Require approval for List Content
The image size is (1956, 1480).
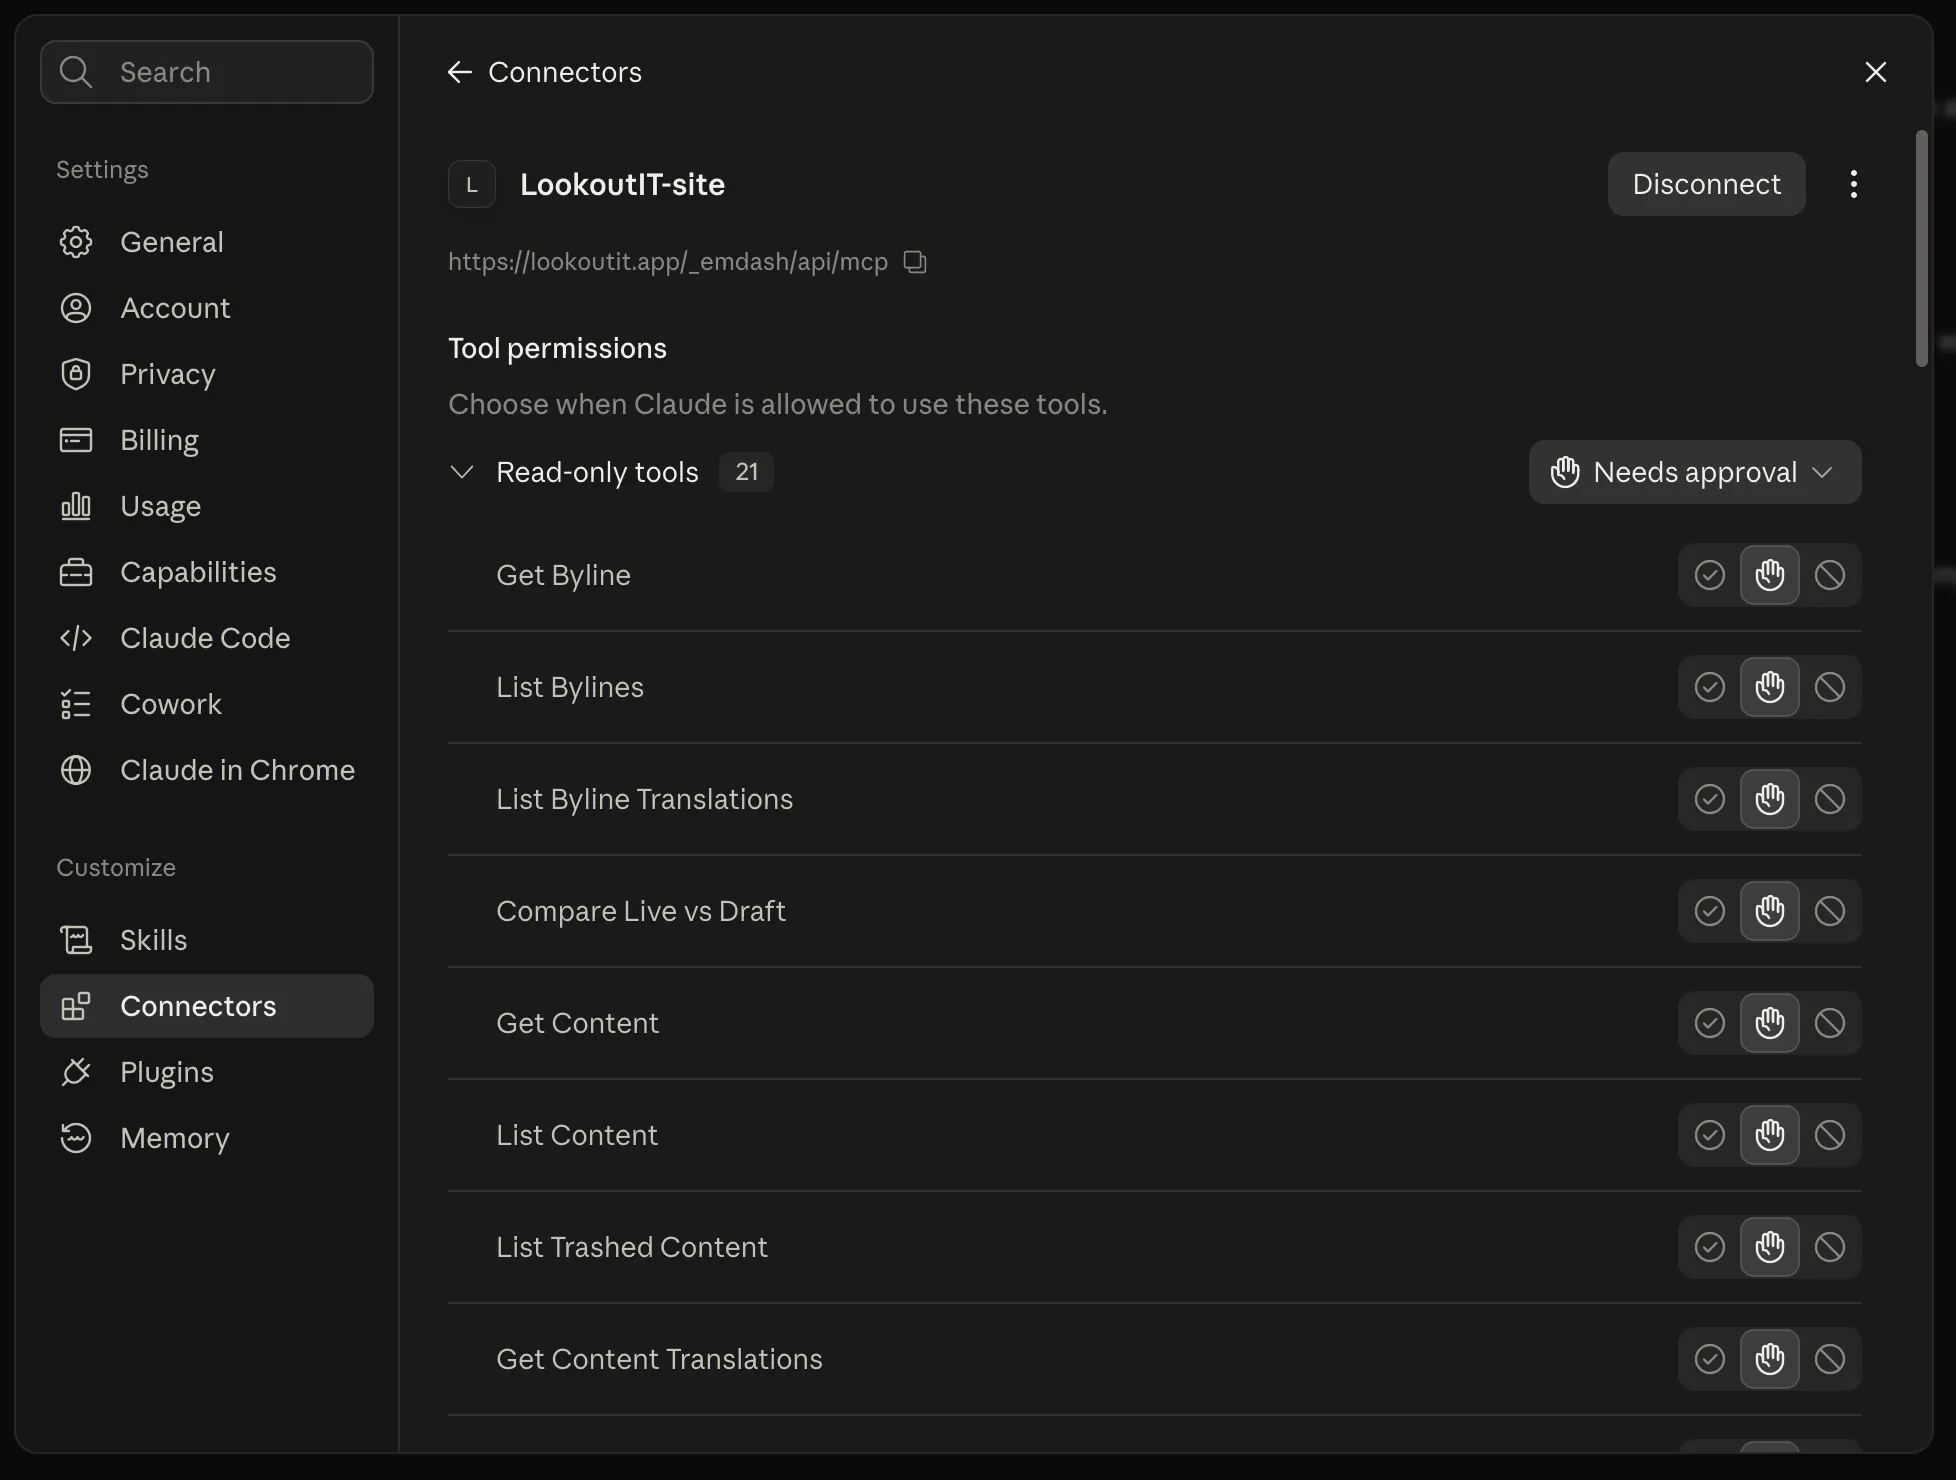click(1770, 1135)
